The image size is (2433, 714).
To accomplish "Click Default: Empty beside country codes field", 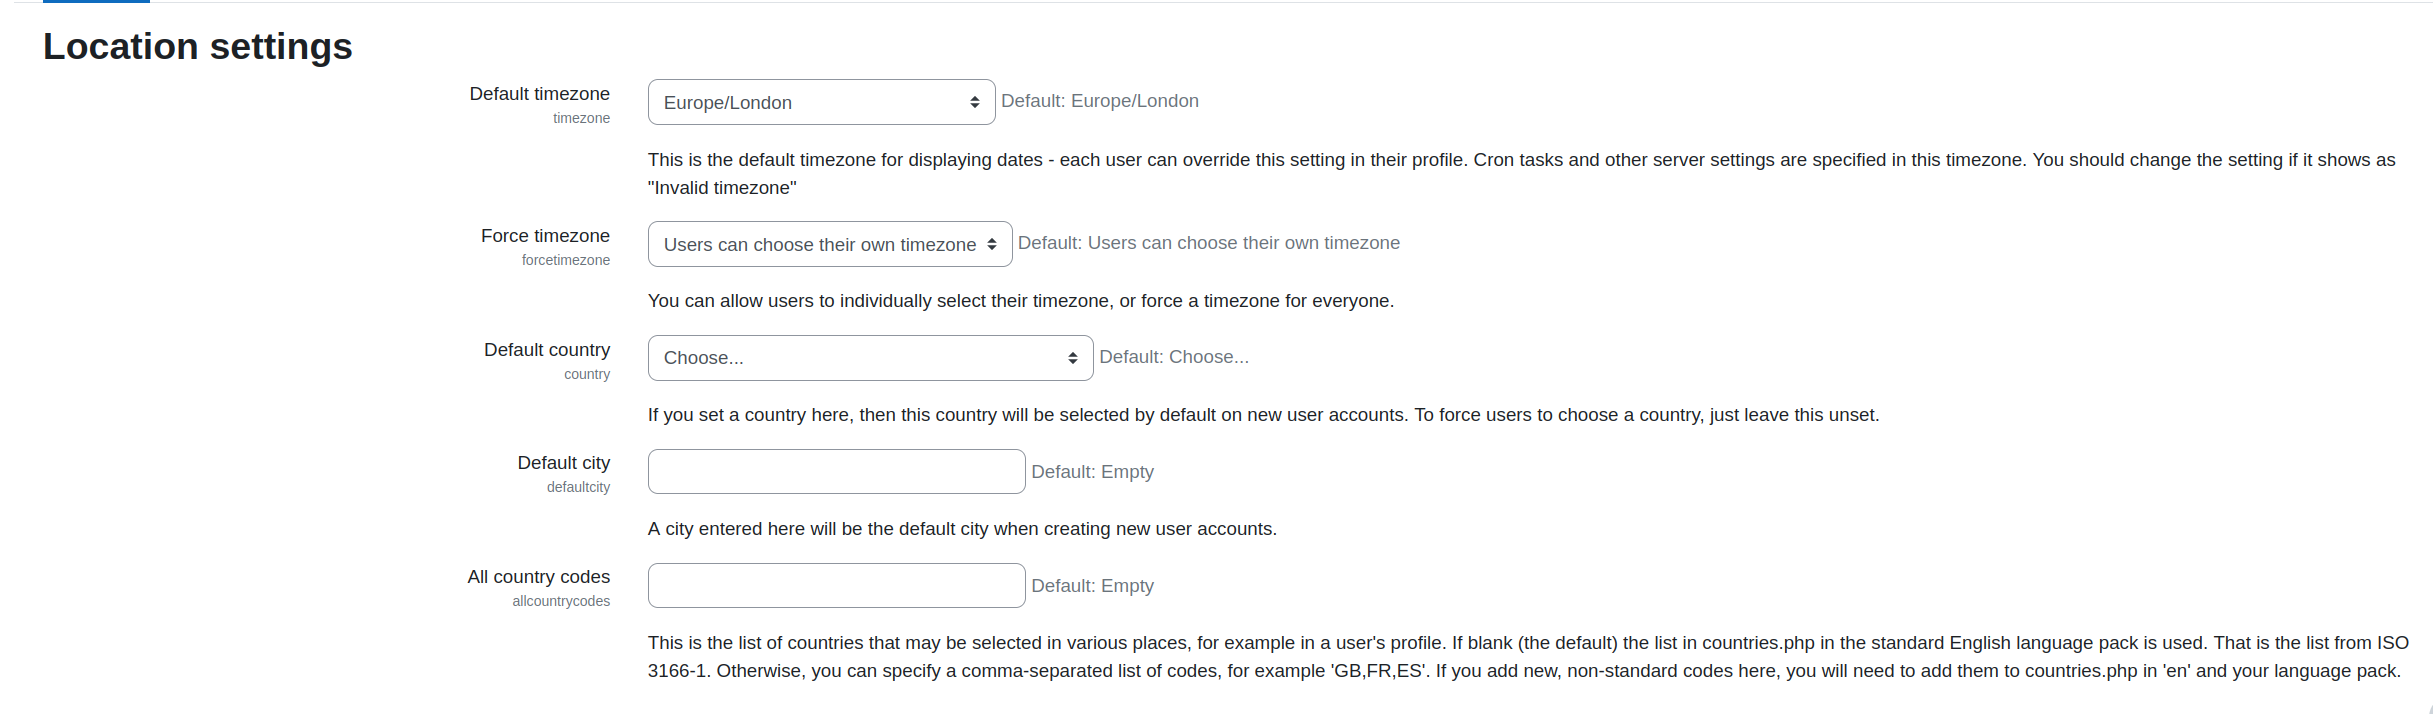I will tap(1092, 586).
